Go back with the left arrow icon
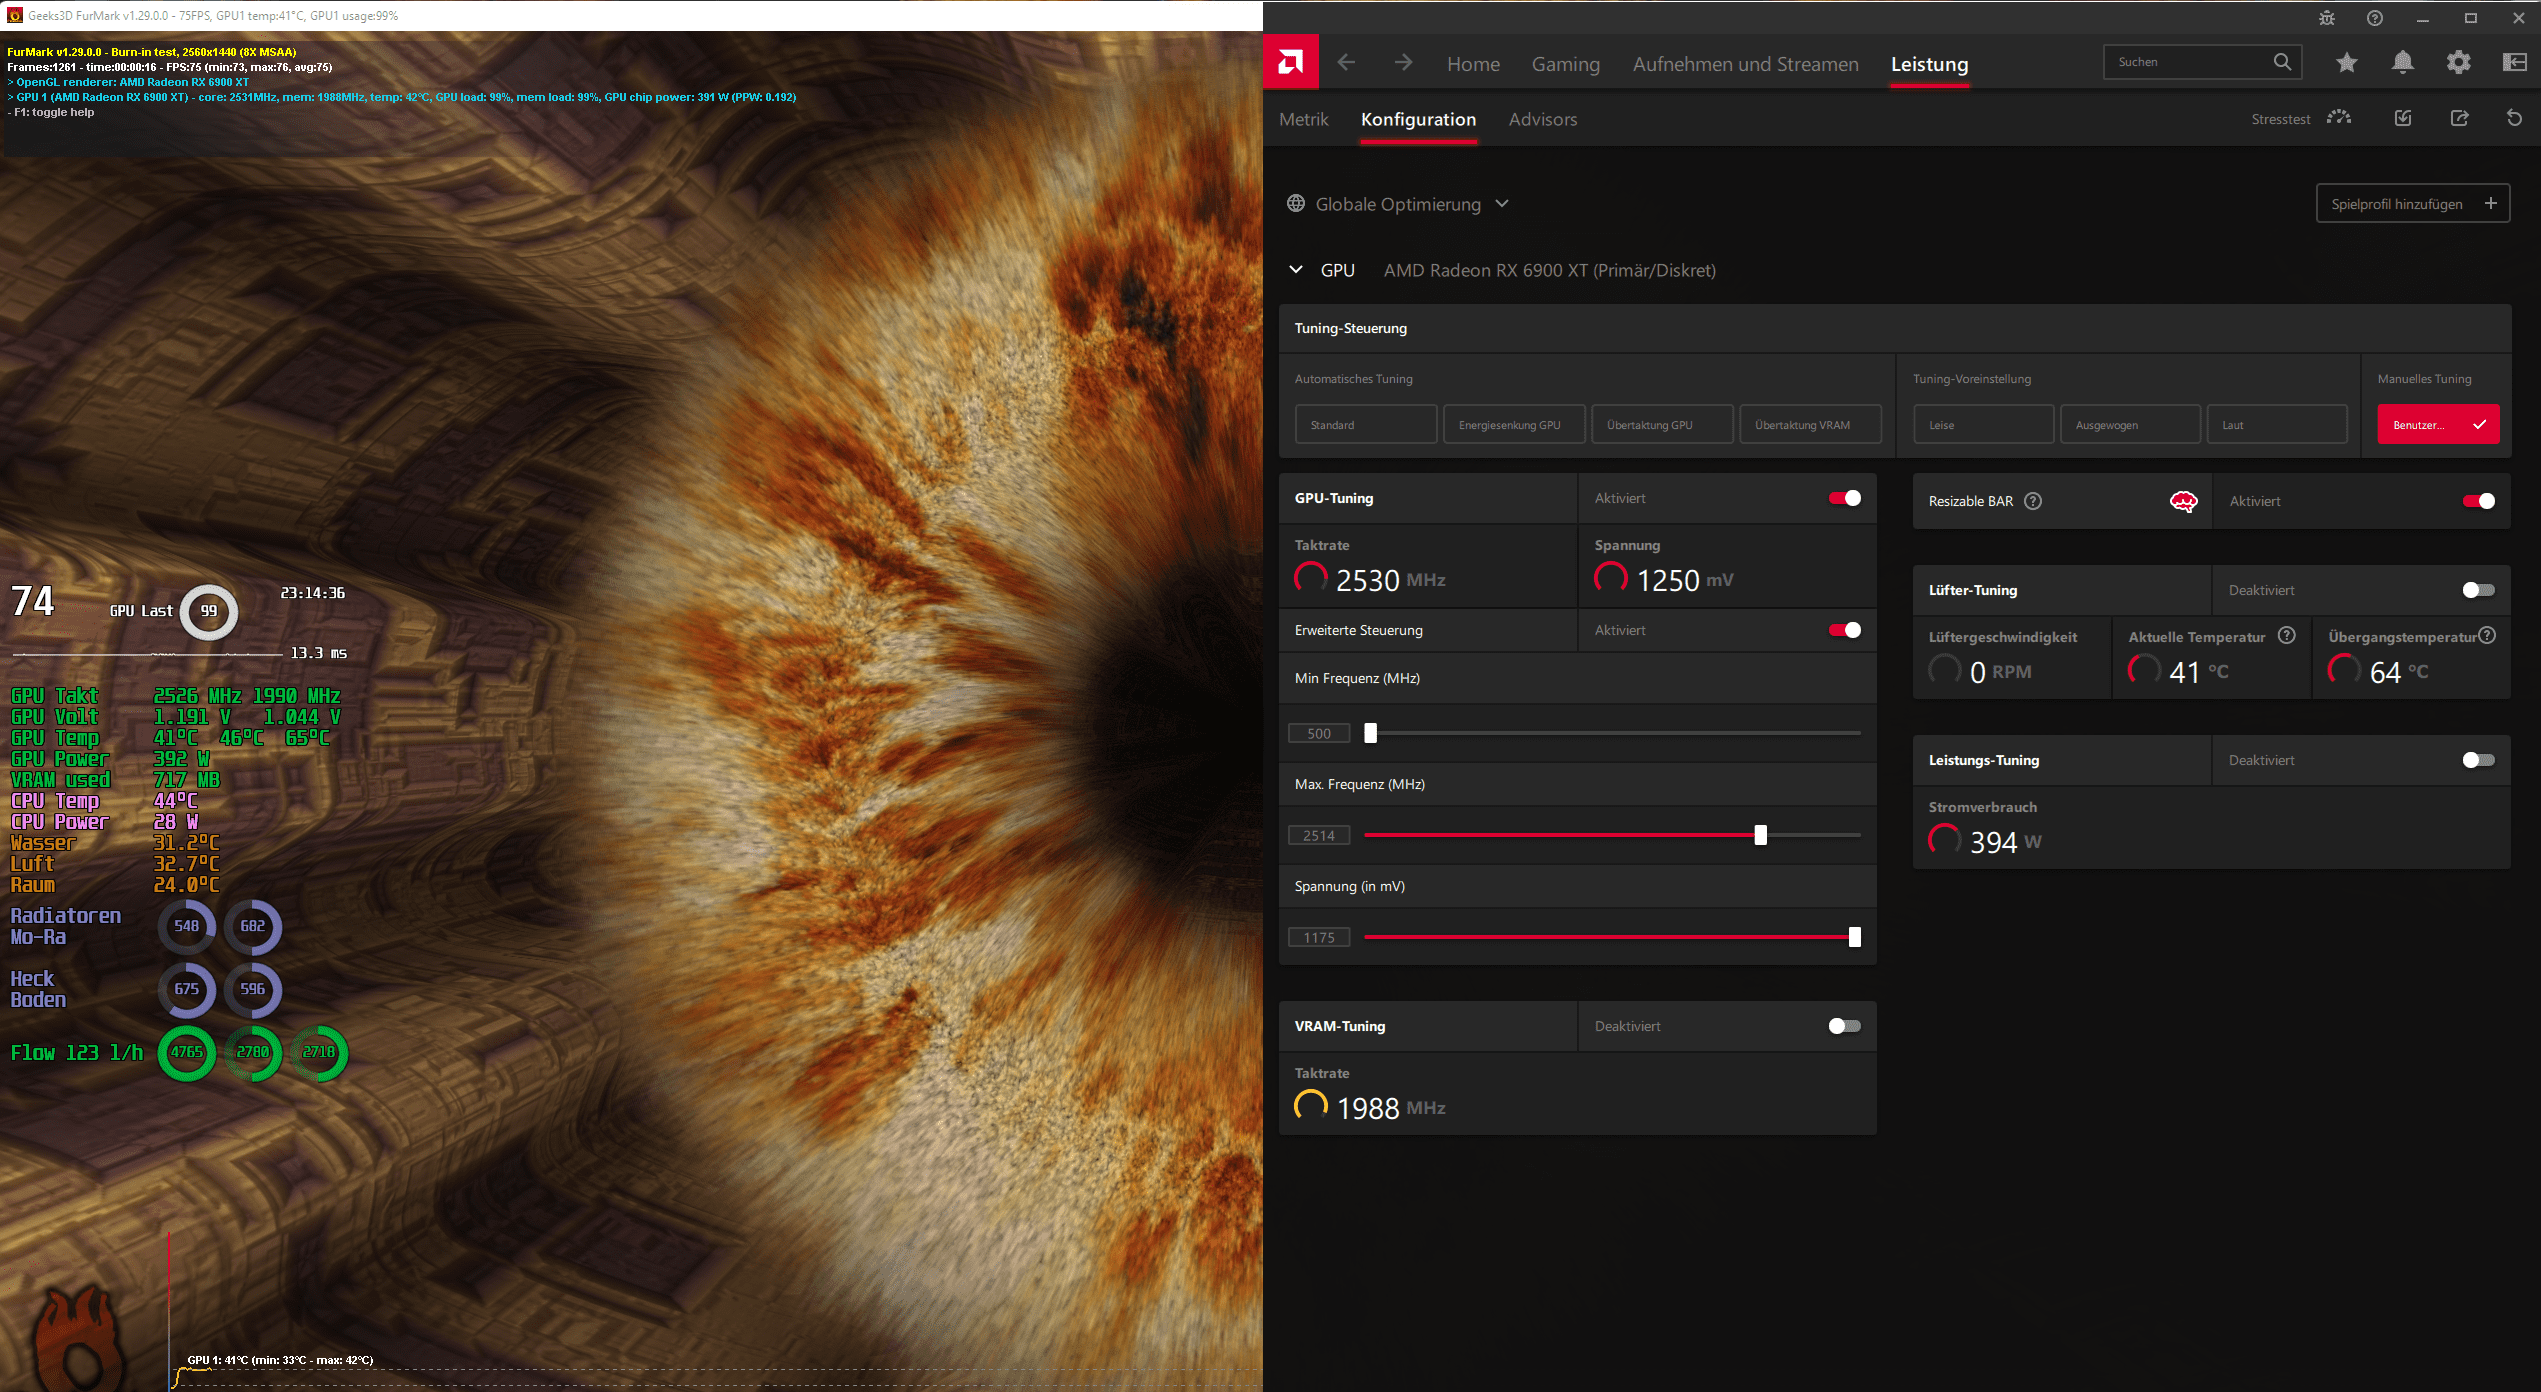Screen dimensions: 2541x1392 (1346, 63)
